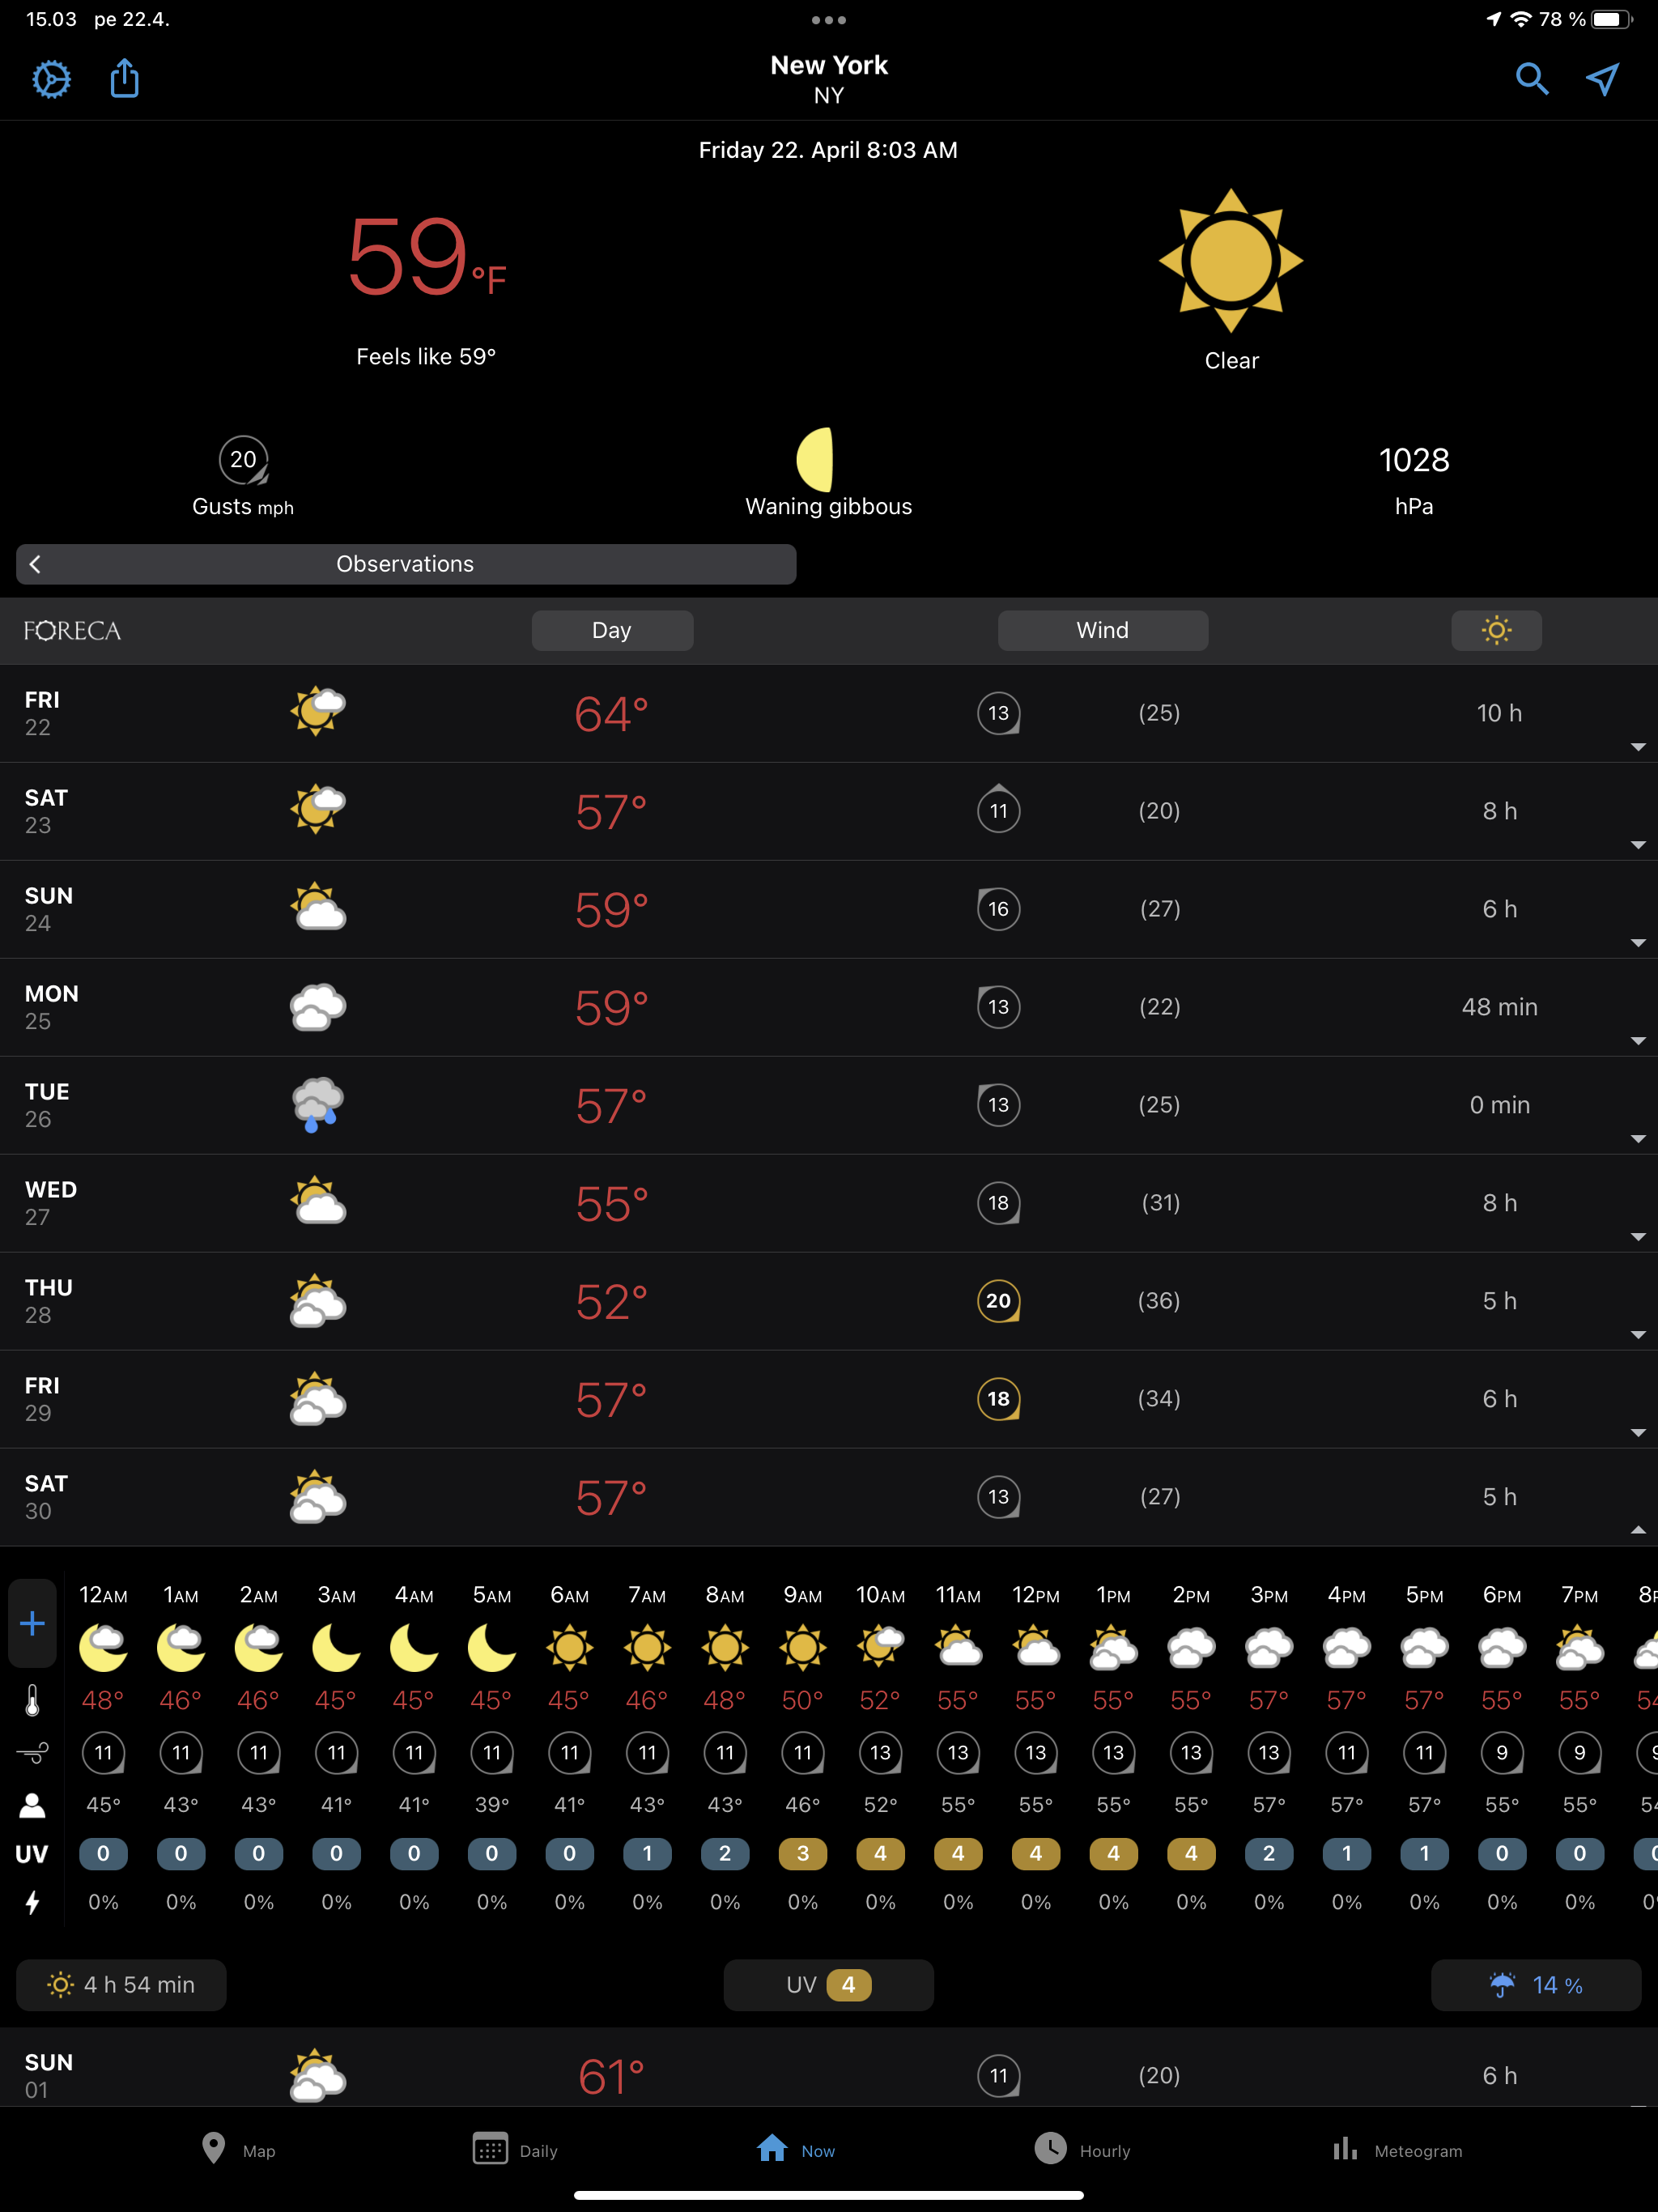Image resolution: width=1658 pixels, height=2212 pixels.
Task: Open the location search magnifier icon
Action: click(x=1531, y=79)
